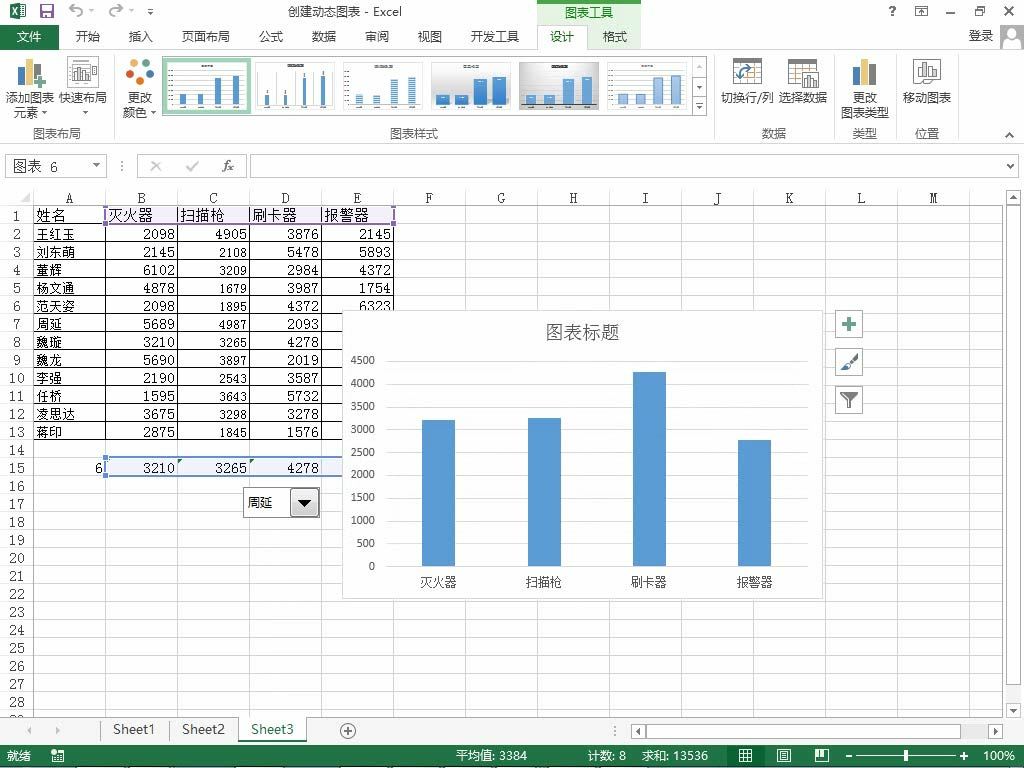Click the green plus chart elements button

tap(848, 324)
